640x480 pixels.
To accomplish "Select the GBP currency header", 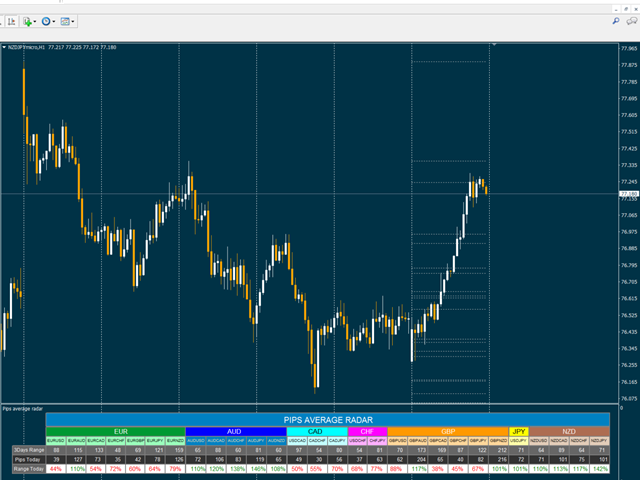I will [448, 431].
